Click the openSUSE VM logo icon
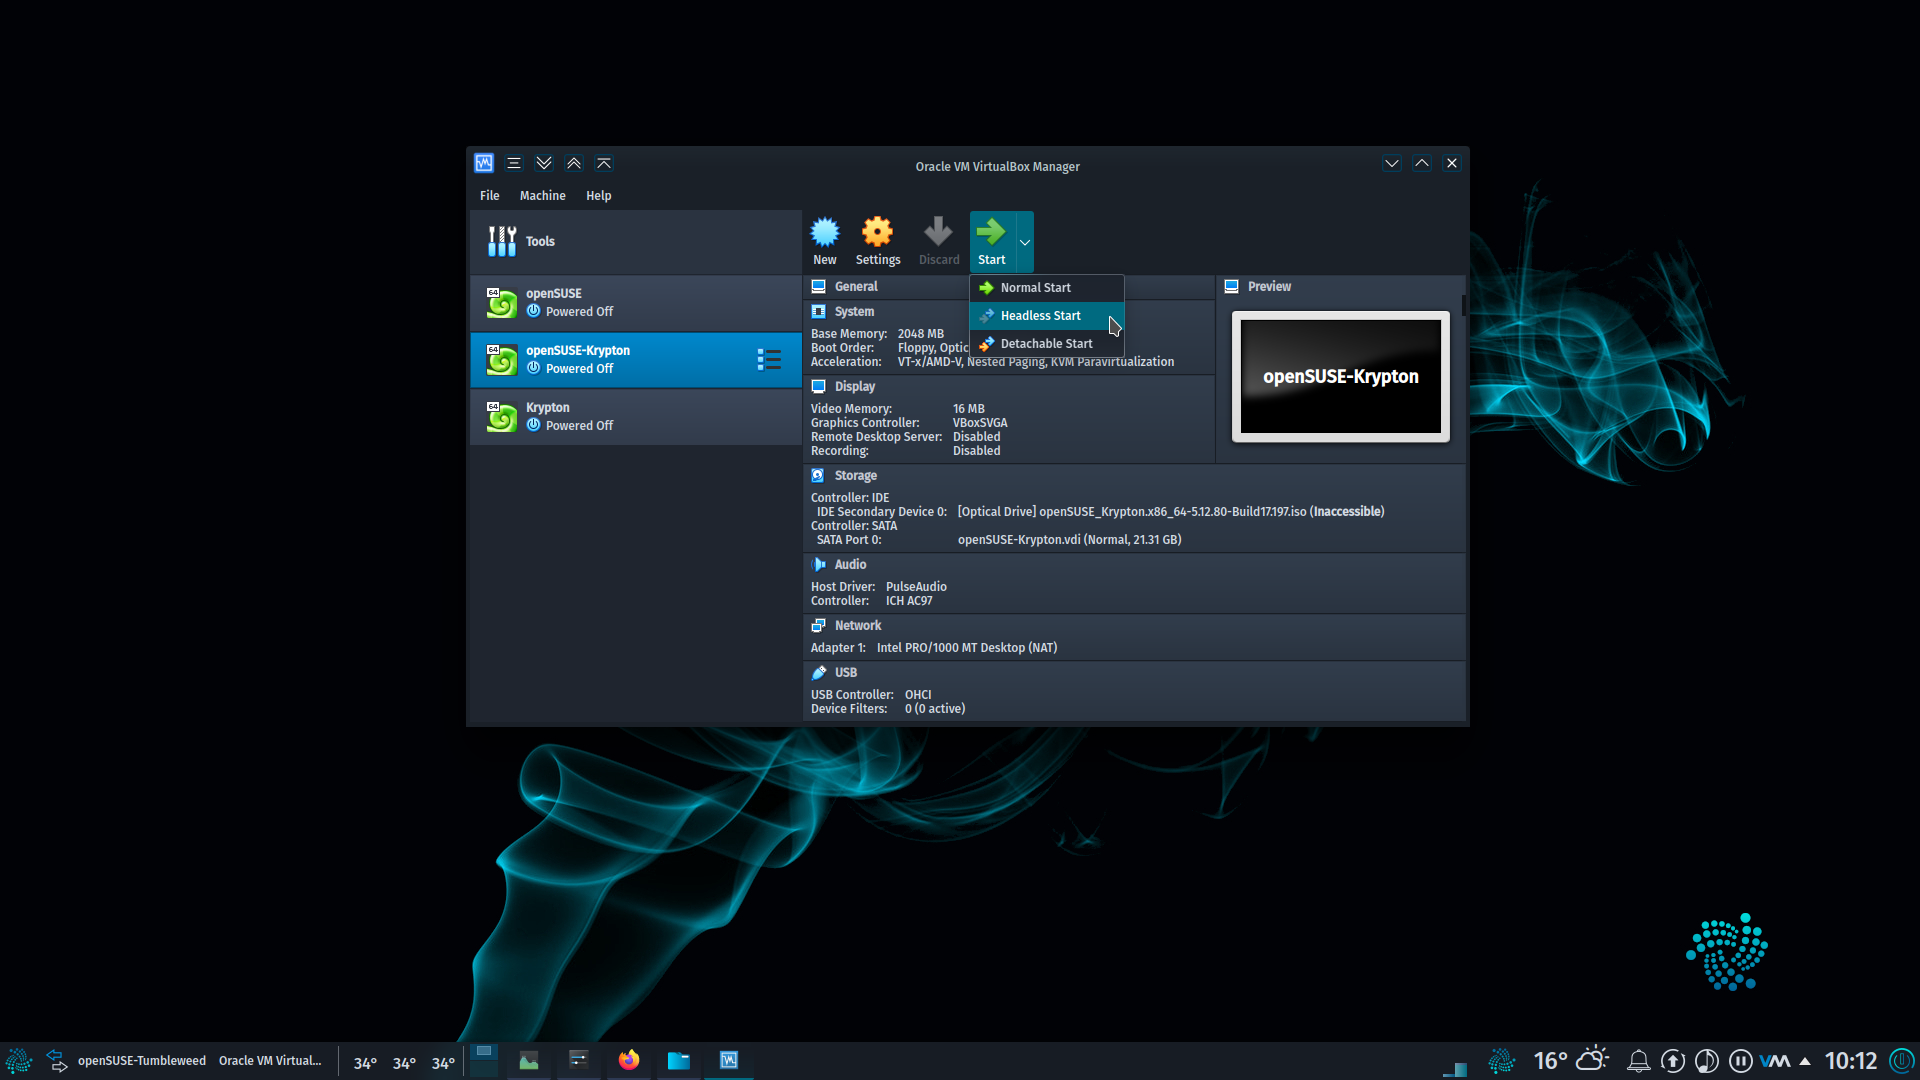This screenshot has height=1080, width=1920. 501,303
